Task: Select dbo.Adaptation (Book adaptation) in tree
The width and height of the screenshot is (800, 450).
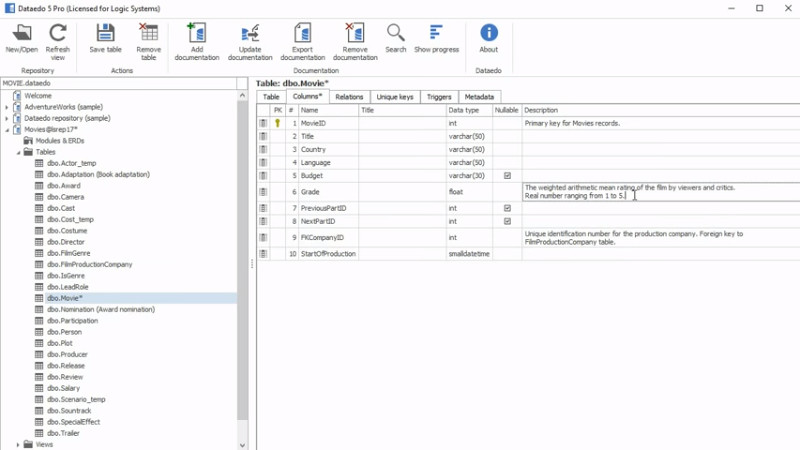Action: pyautogui.click(x=98, y=174)
